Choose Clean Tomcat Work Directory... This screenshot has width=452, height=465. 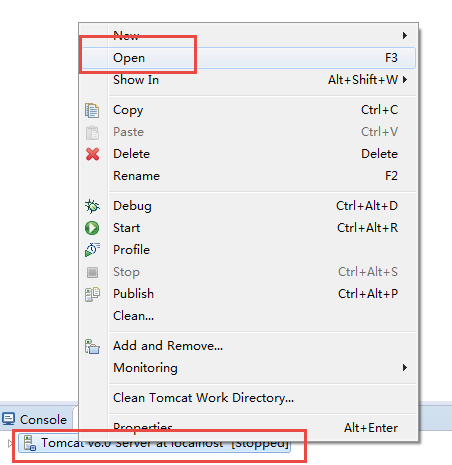[248, 398]
